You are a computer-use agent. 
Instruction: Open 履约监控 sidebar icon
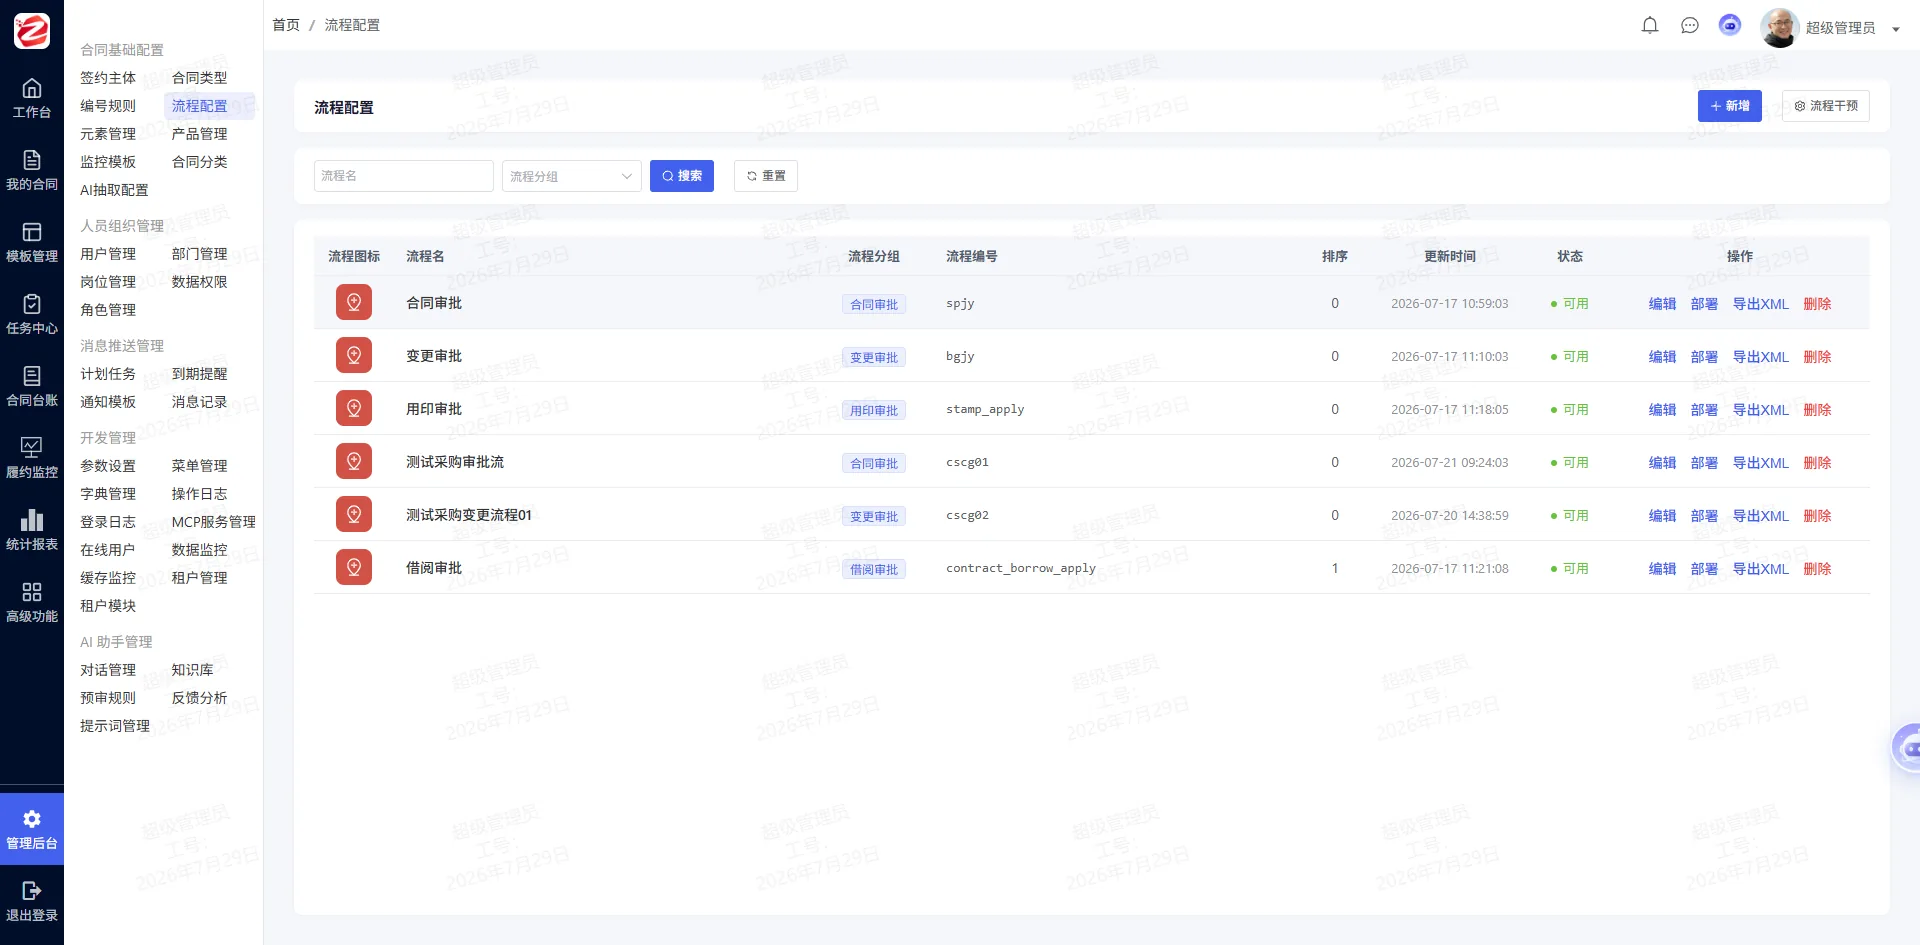(x=32, y=458)
